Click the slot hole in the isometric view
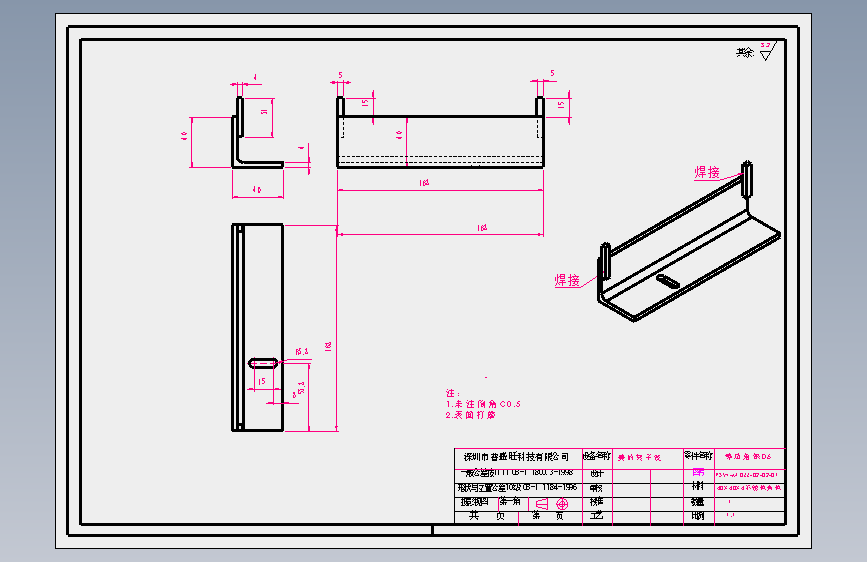The image size is (867, 562). click(668, 281)
